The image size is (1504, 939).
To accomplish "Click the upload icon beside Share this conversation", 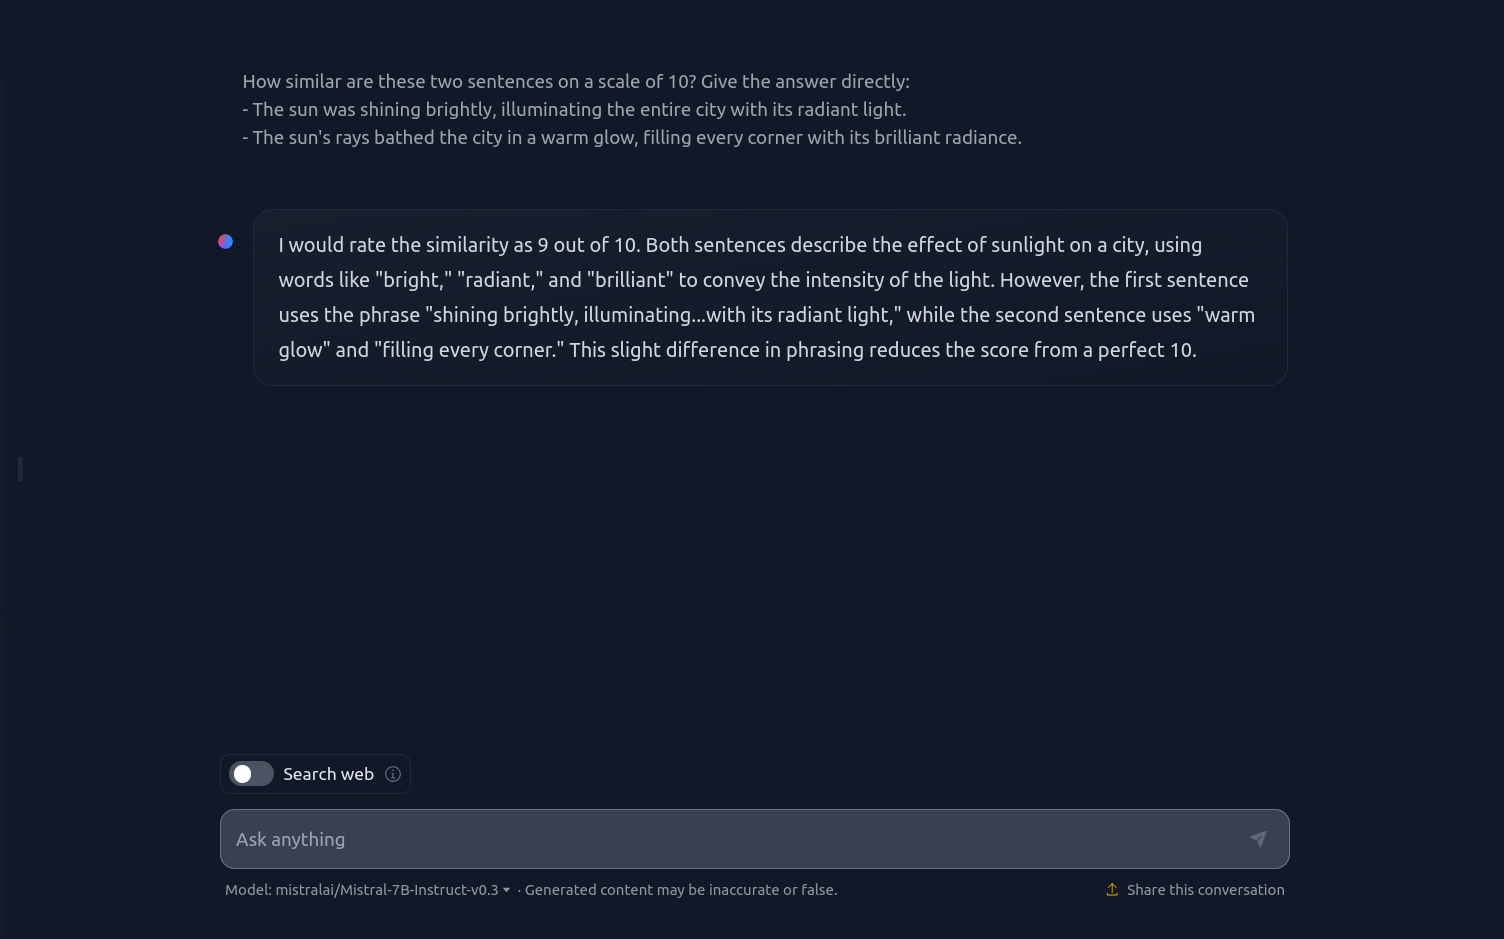I will click(1112, 890).
